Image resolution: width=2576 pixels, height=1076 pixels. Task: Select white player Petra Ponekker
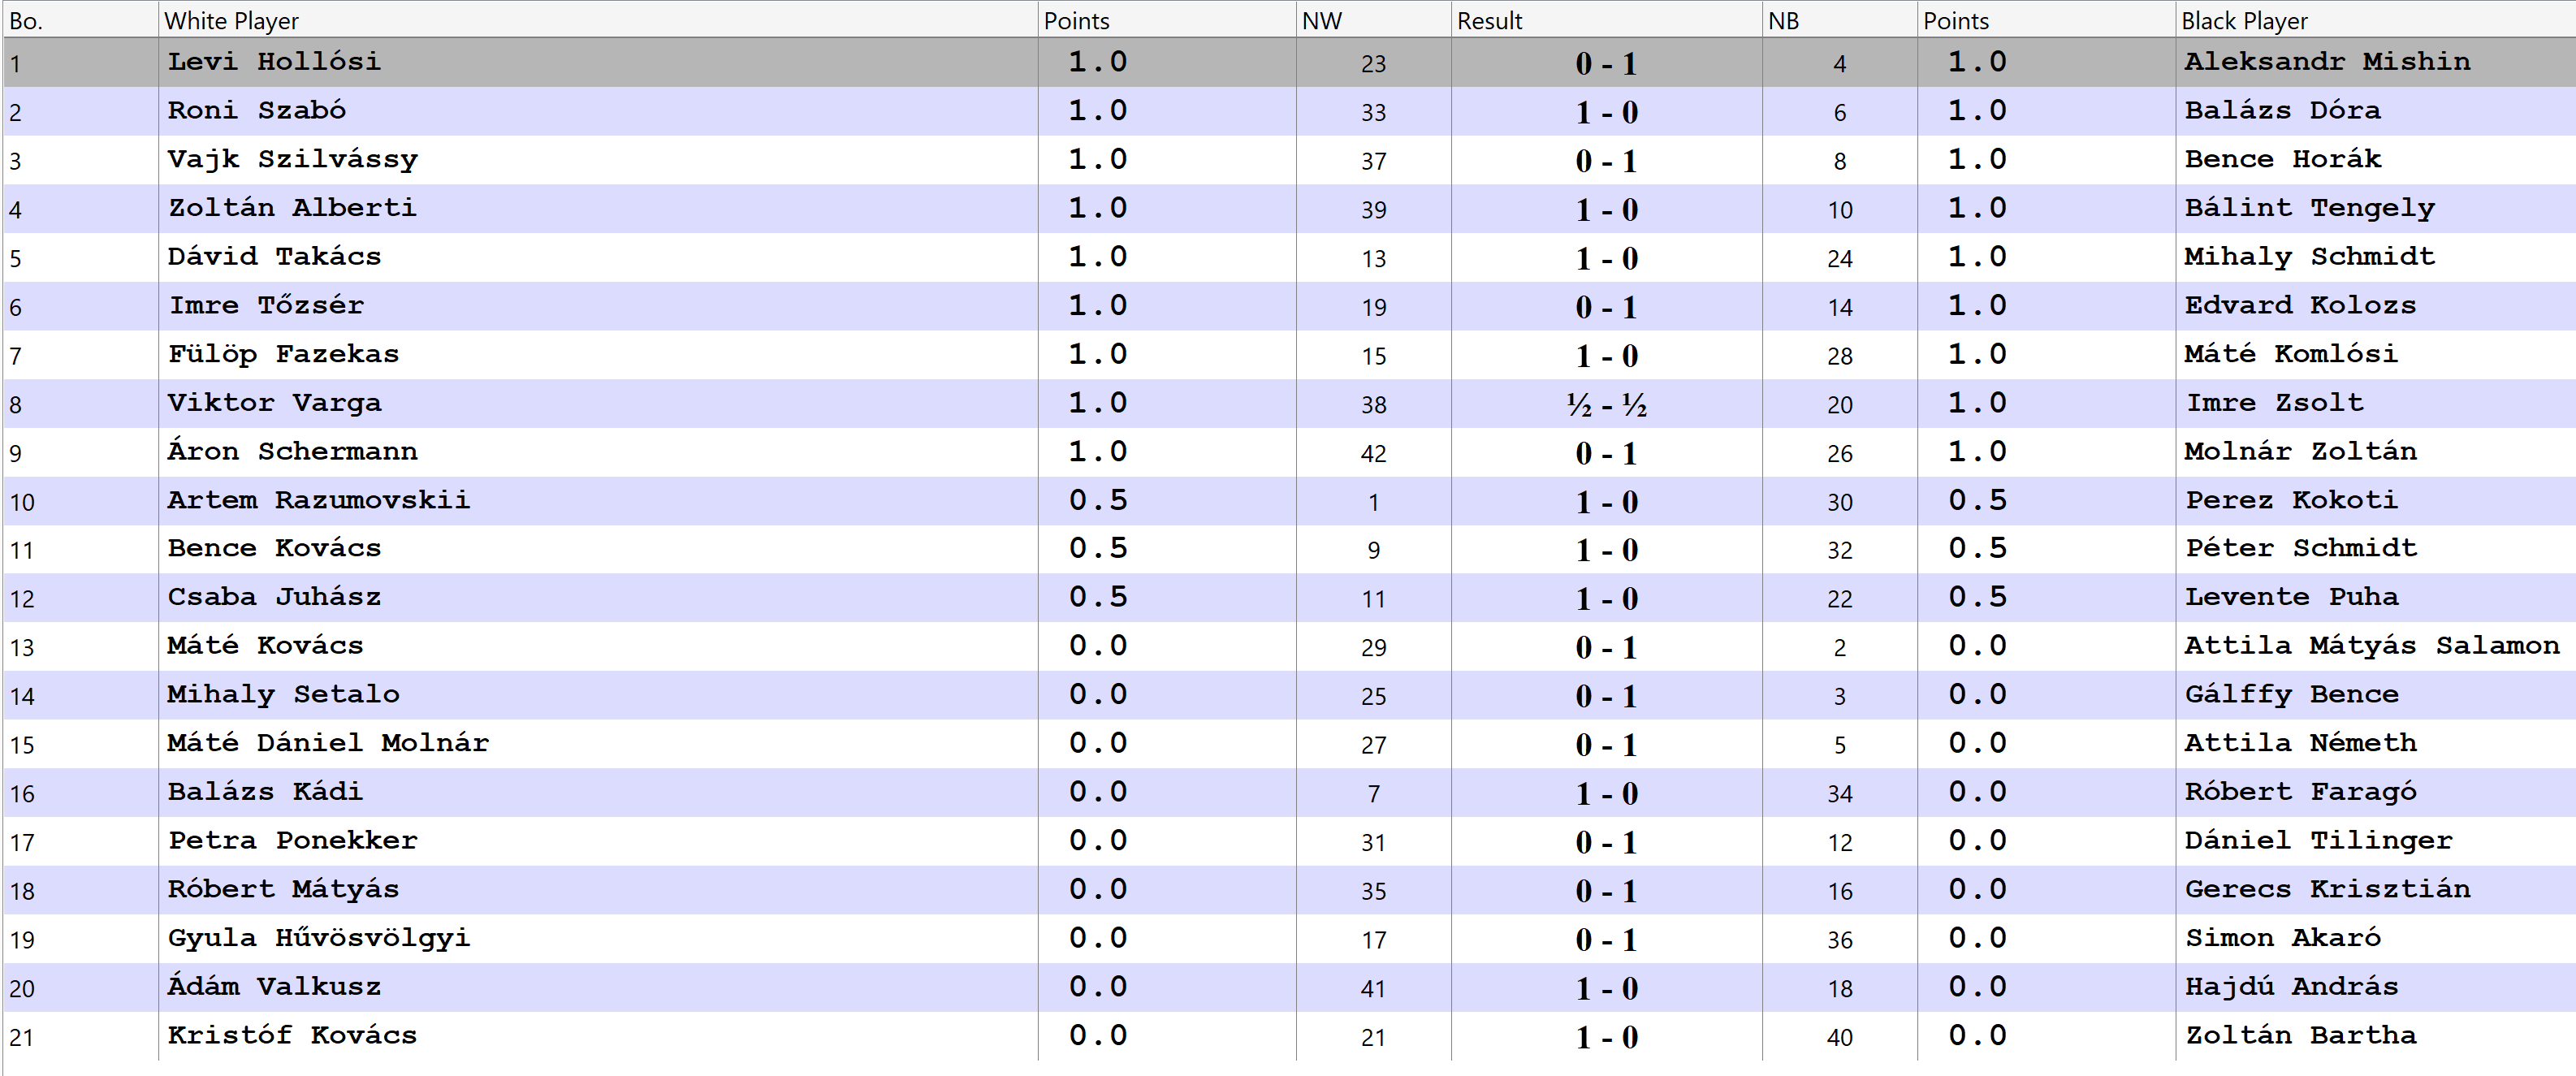coord(293,841)
